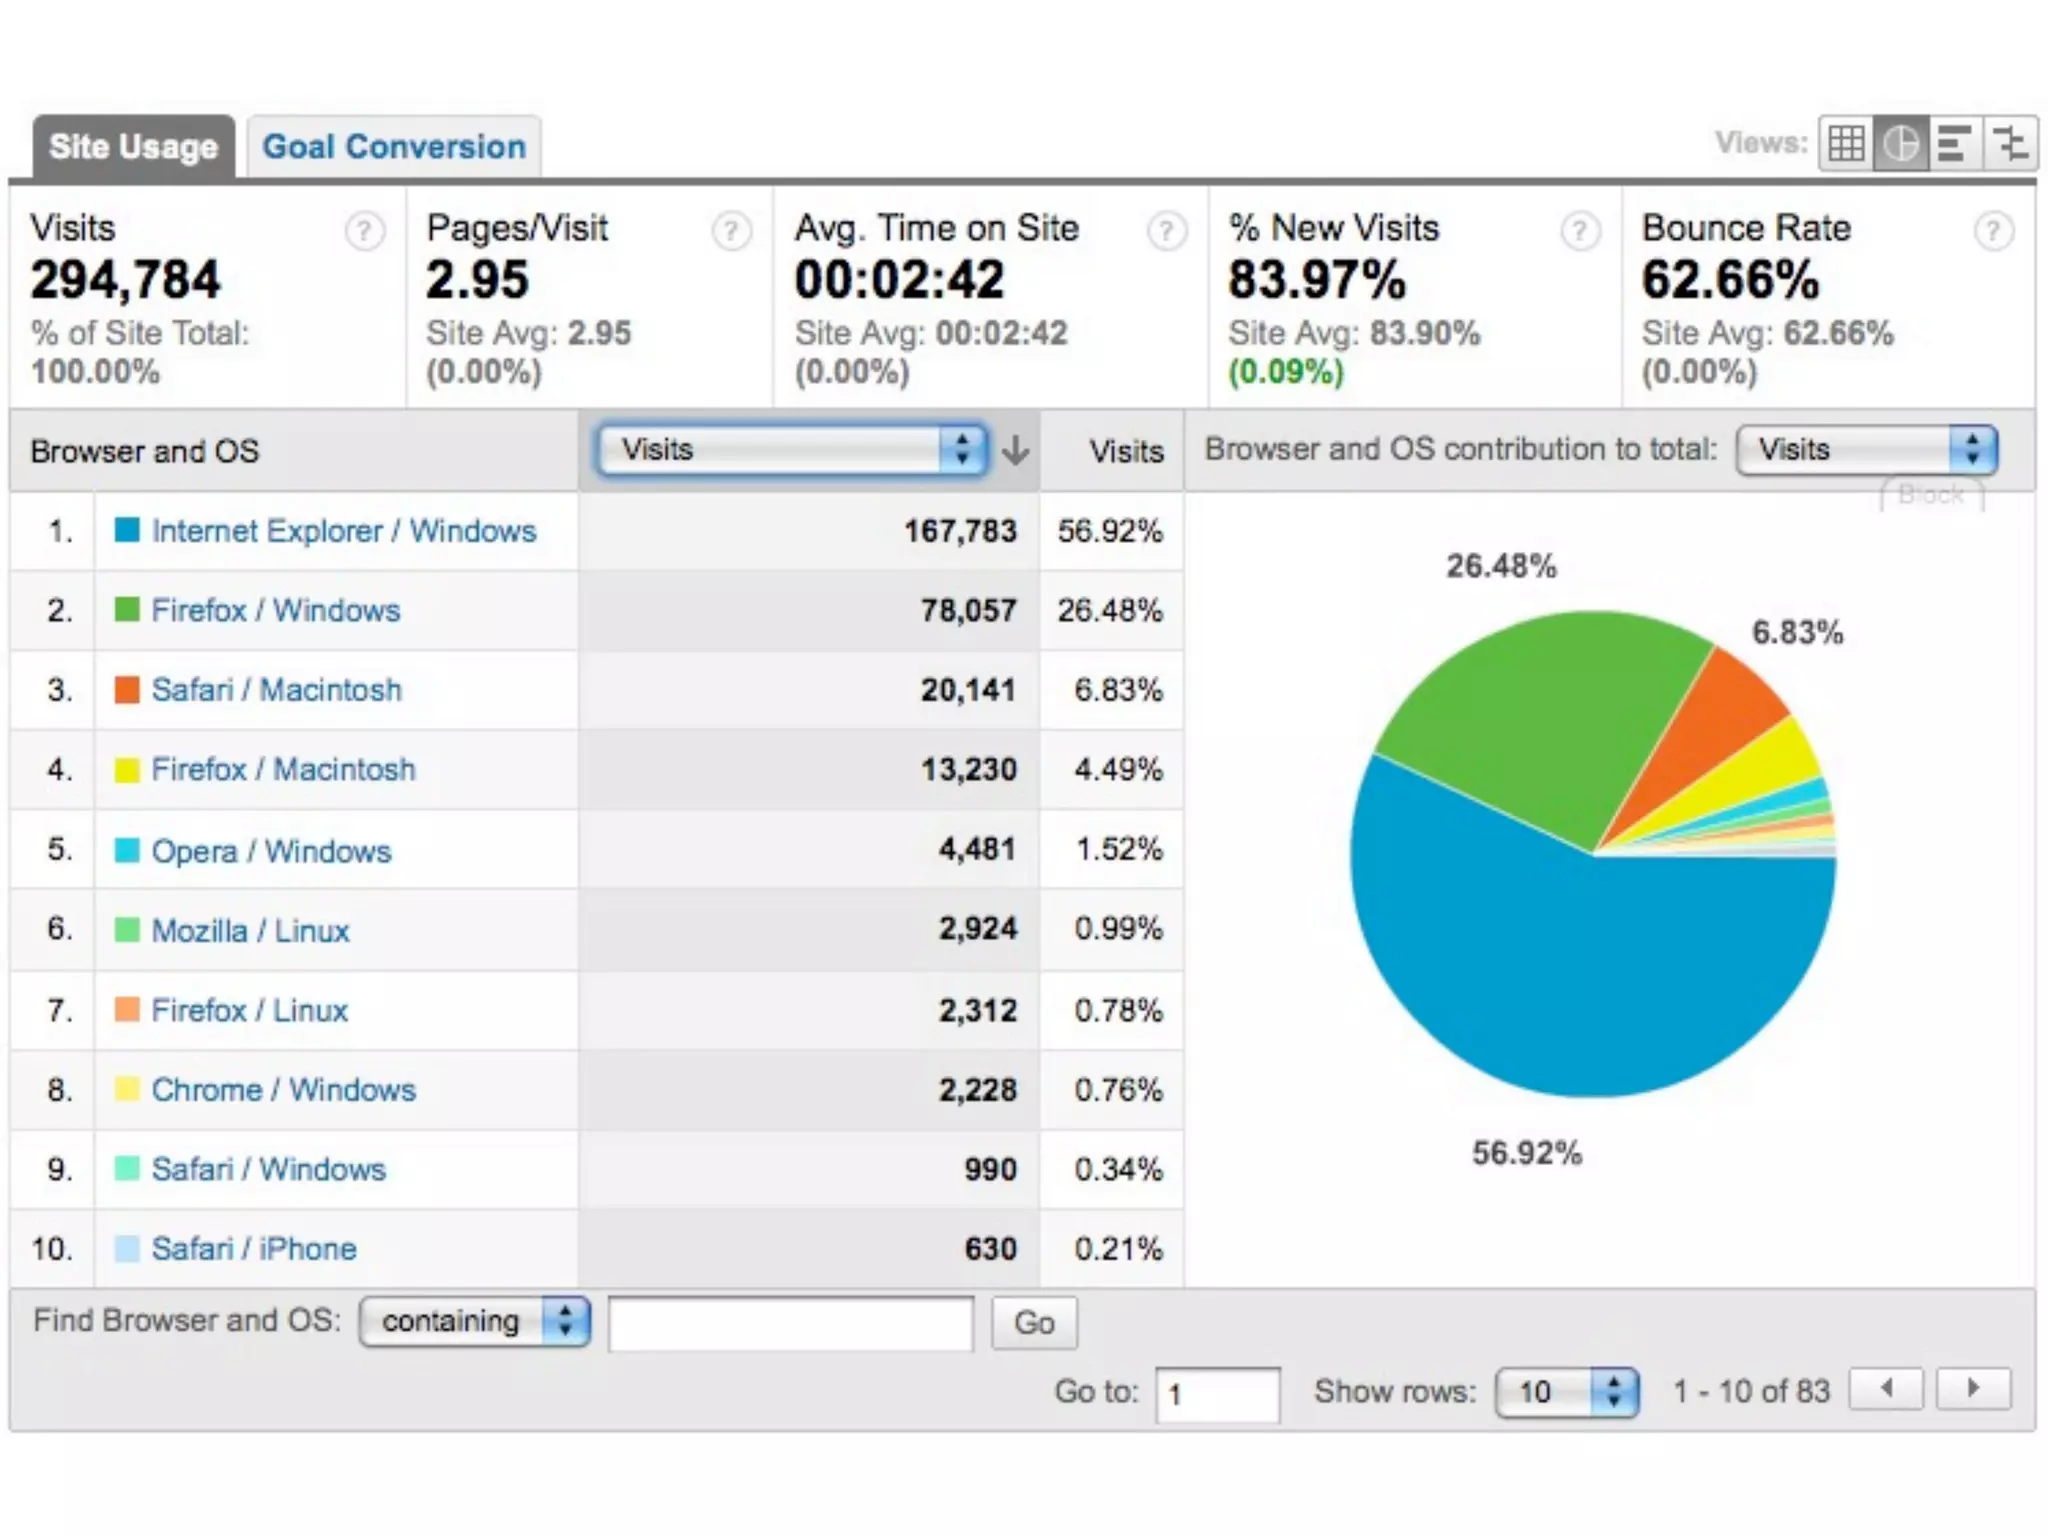Expand the containing filter dropdown

[475, 1321]
